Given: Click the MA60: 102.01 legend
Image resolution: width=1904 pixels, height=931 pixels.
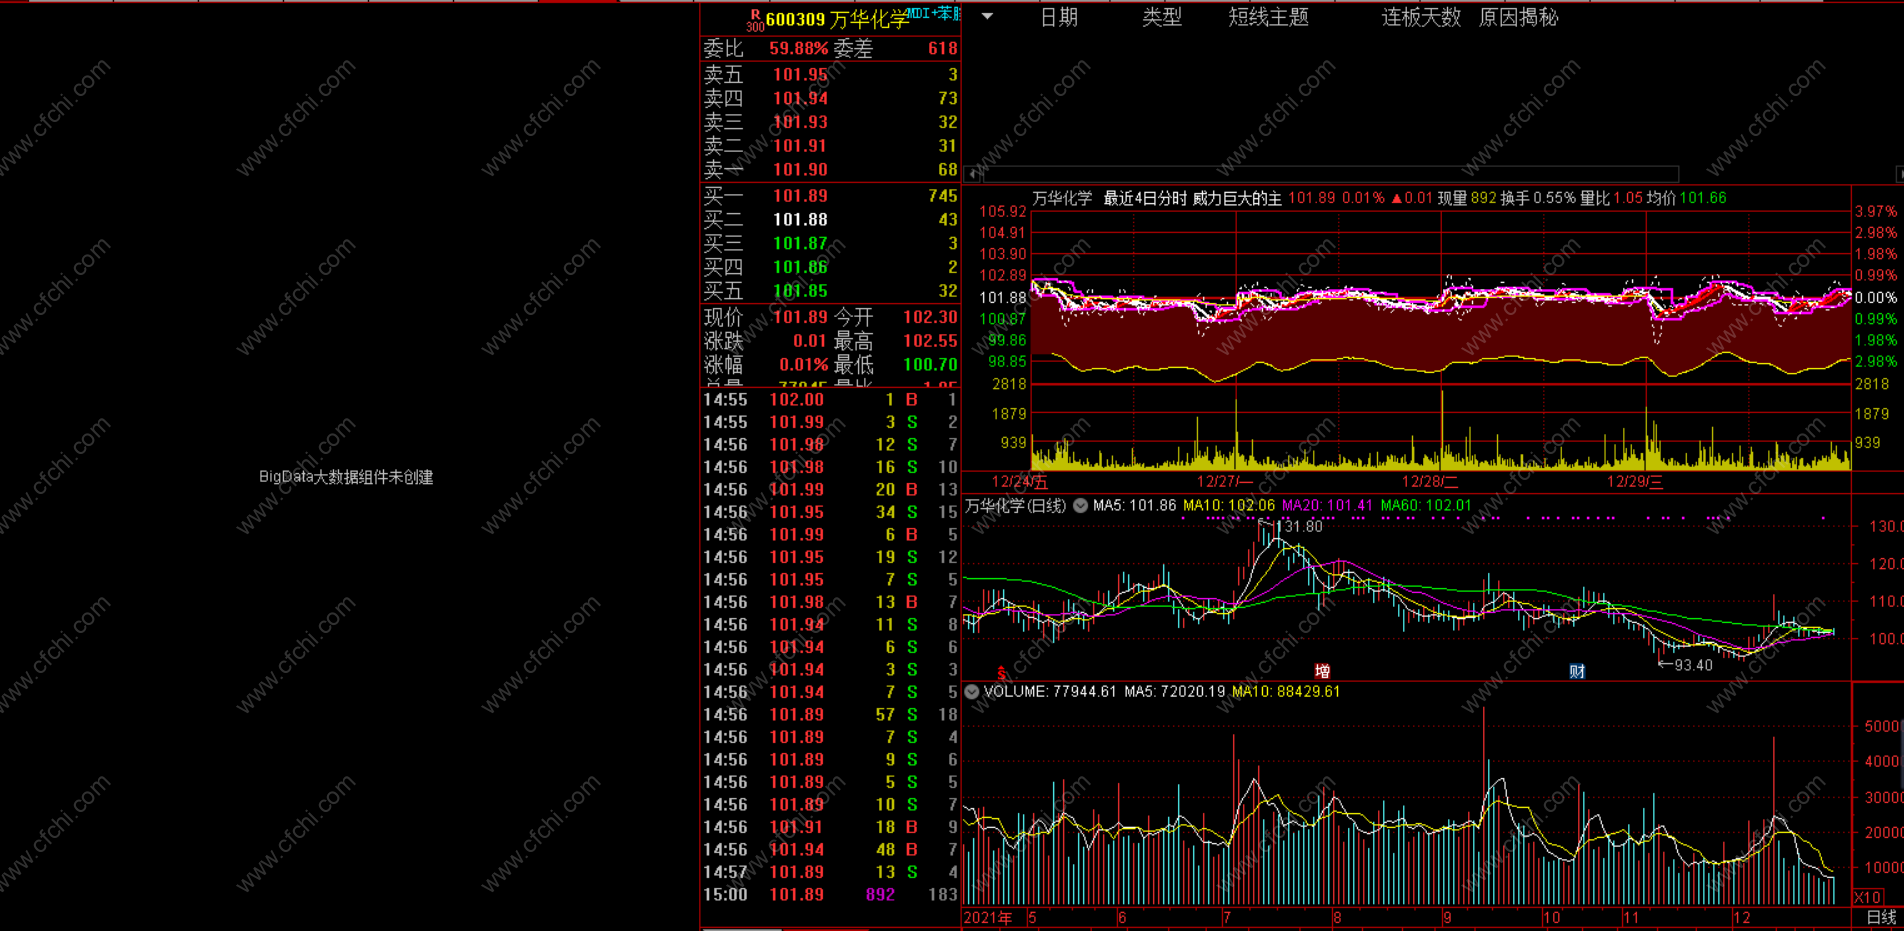Looking at the screenshot, I should (1426, 506).
